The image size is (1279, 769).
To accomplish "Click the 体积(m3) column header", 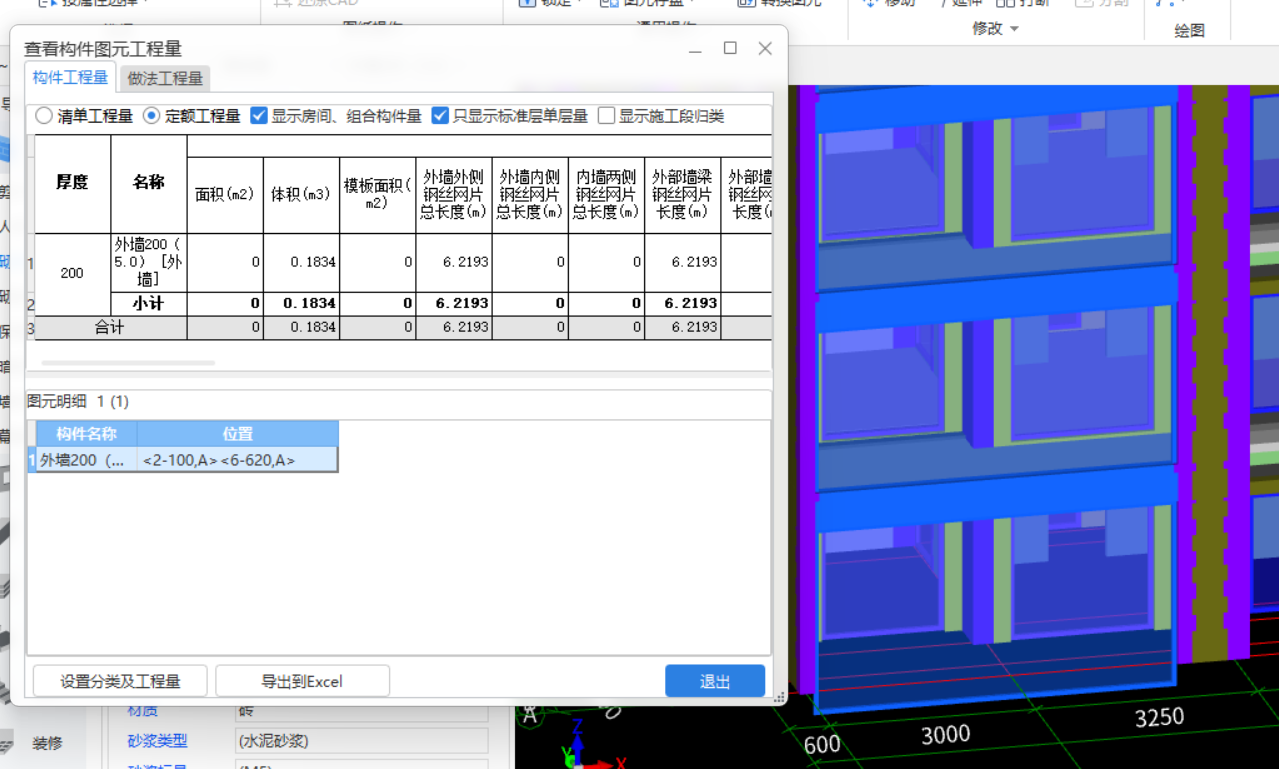I will (x=301, y=194).
